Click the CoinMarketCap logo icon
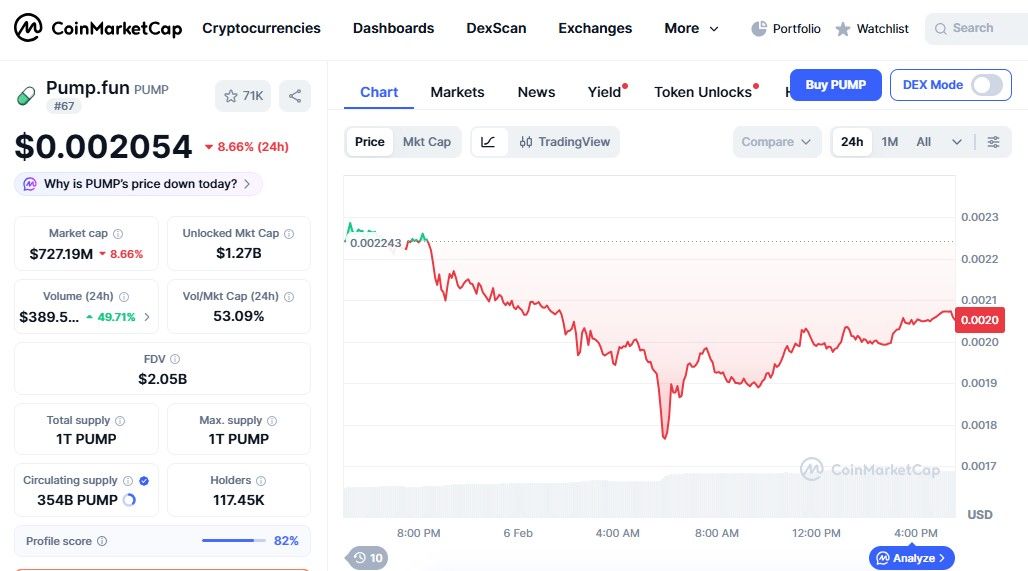 [28, 28]
